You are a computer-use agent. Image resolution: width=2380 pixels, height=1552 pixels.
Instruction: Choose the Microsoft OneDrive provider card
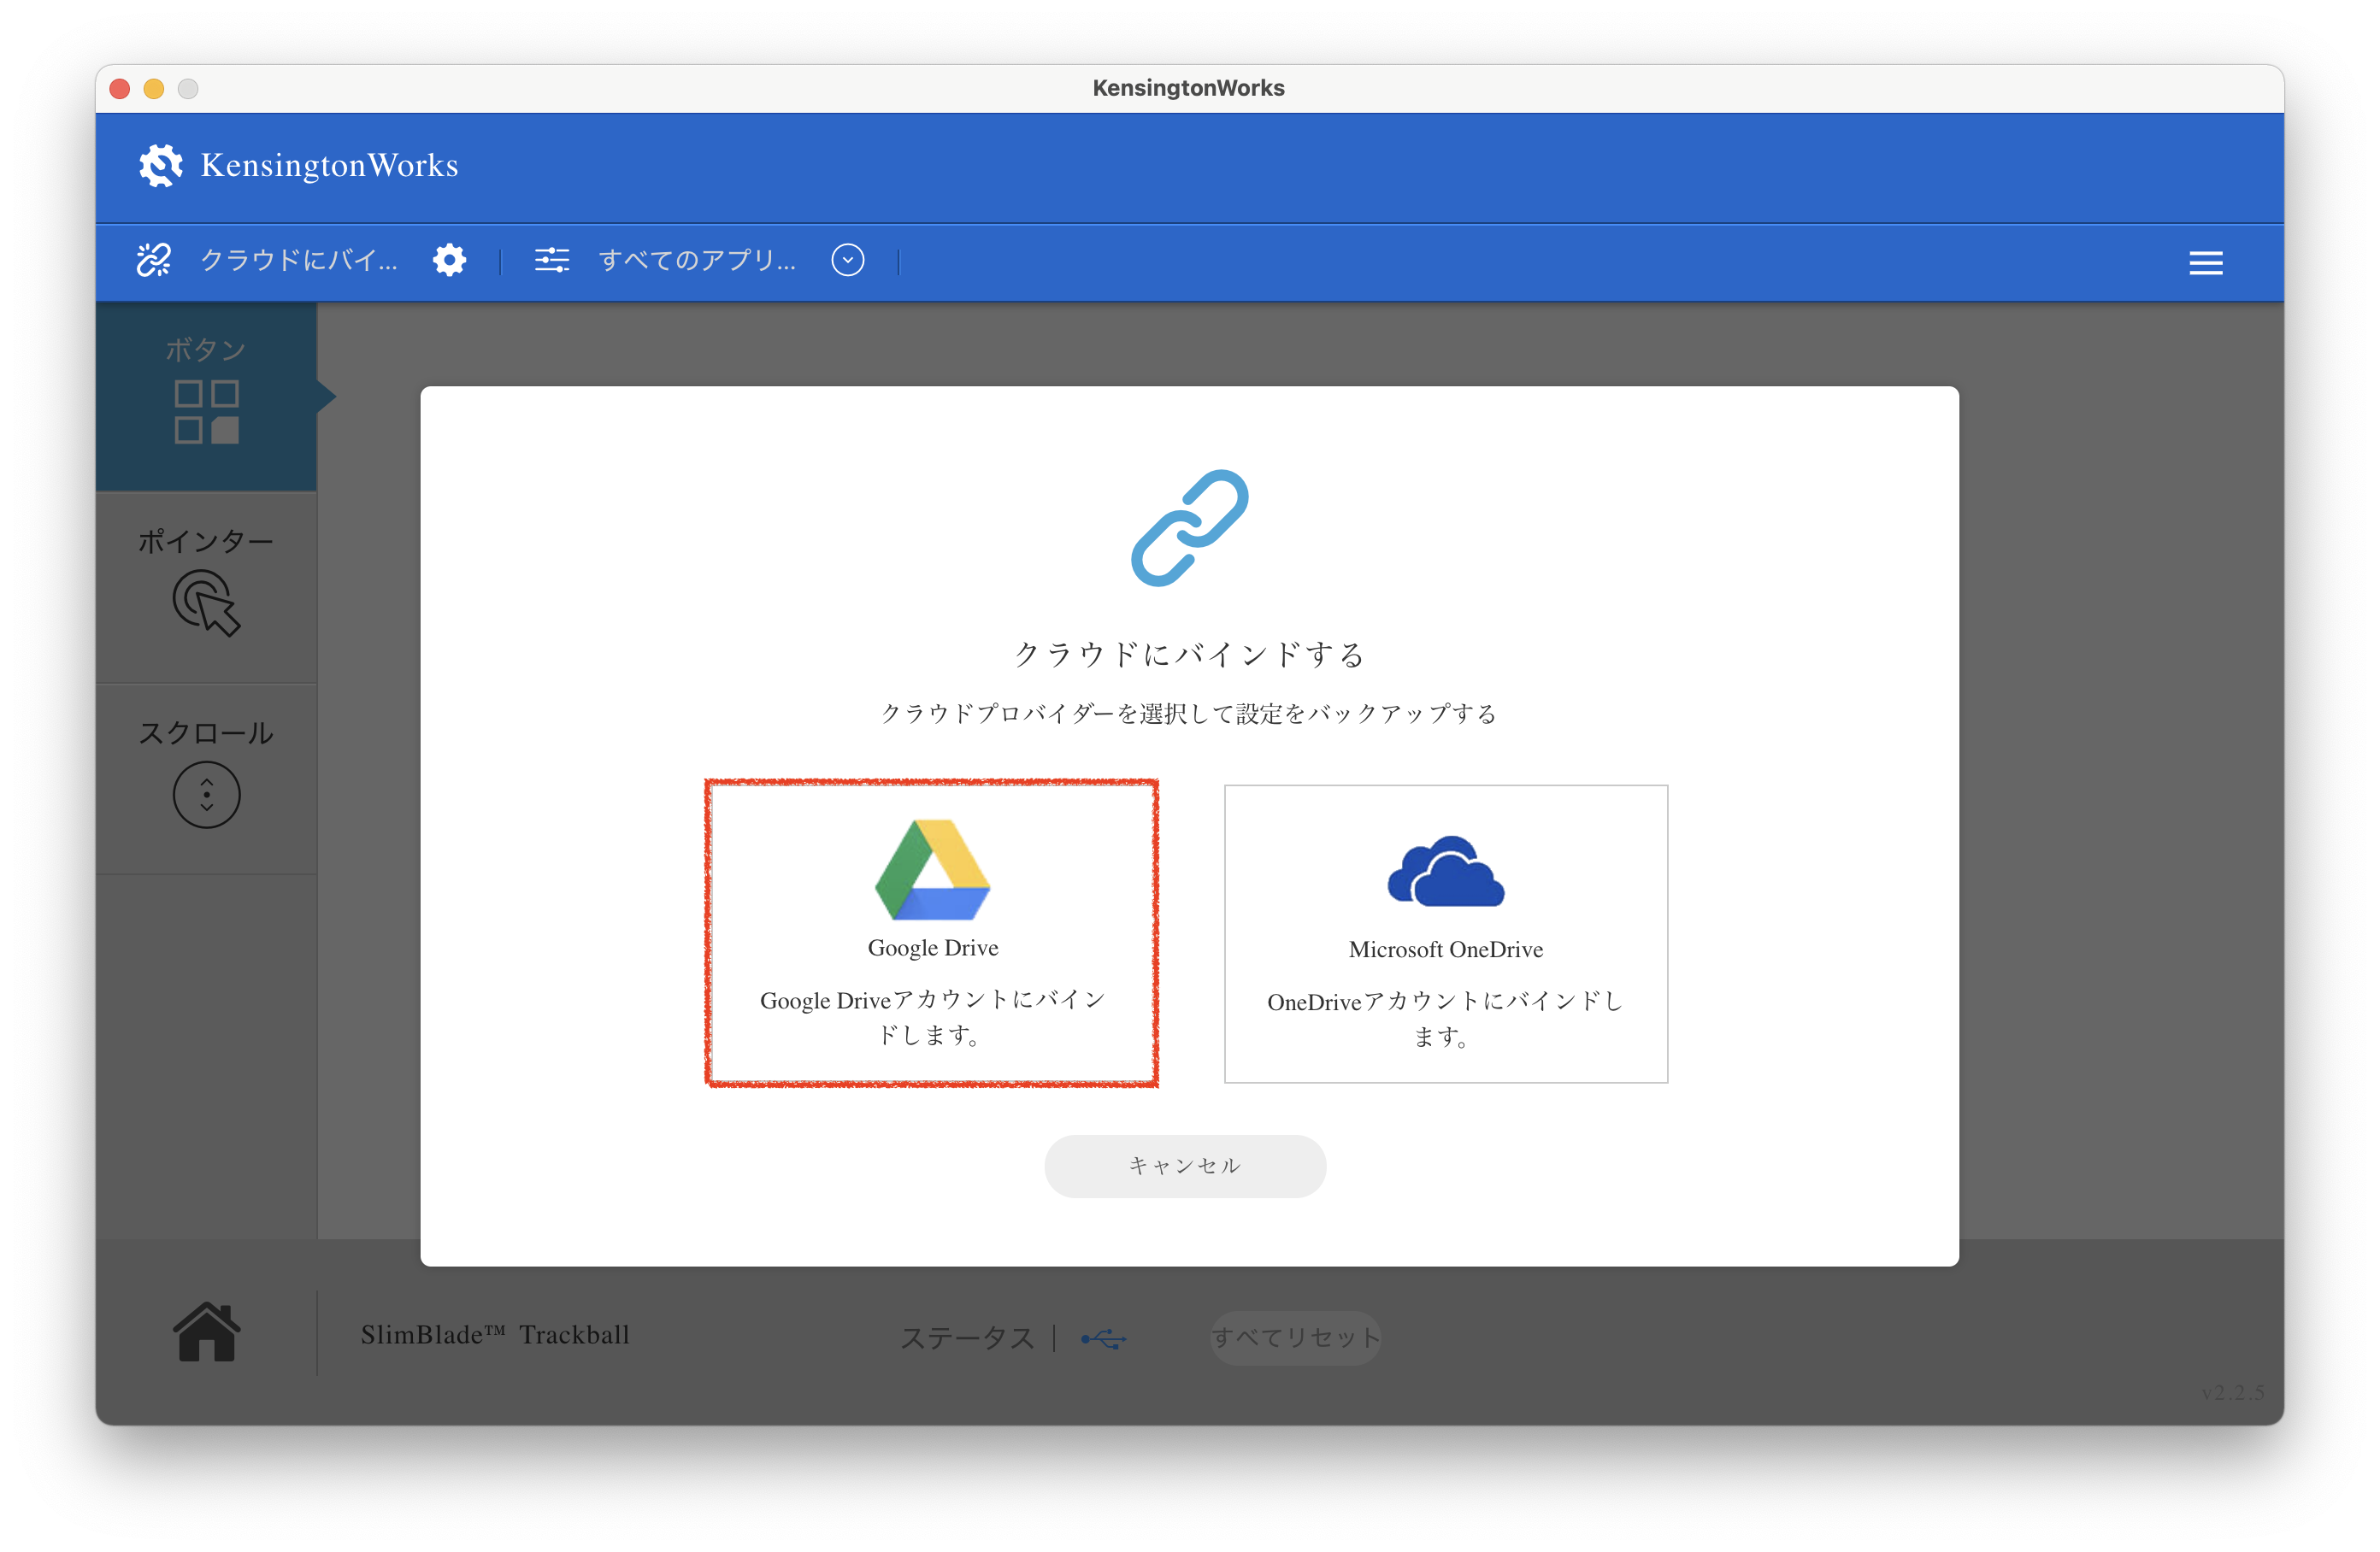tap(1445, 933)
